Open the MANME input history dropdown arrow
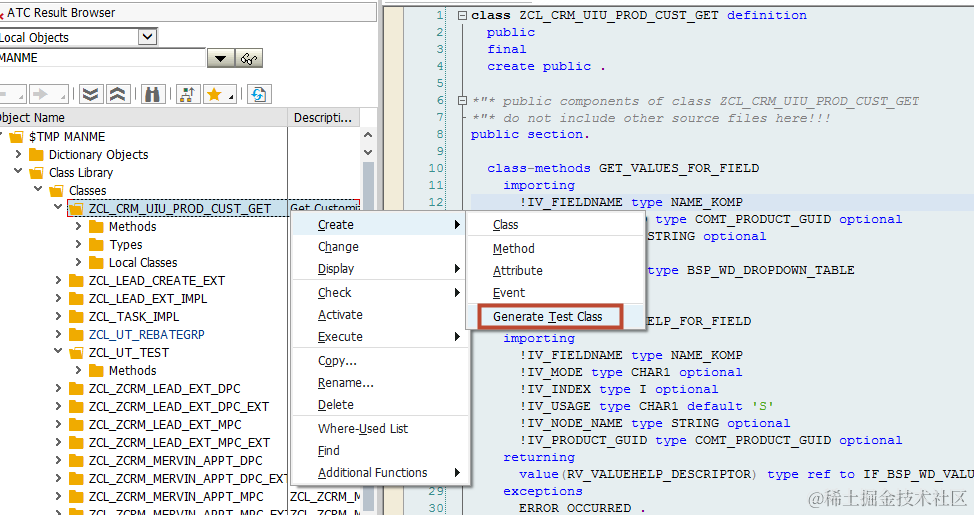 pyautogui.click(x=220, y=58)
